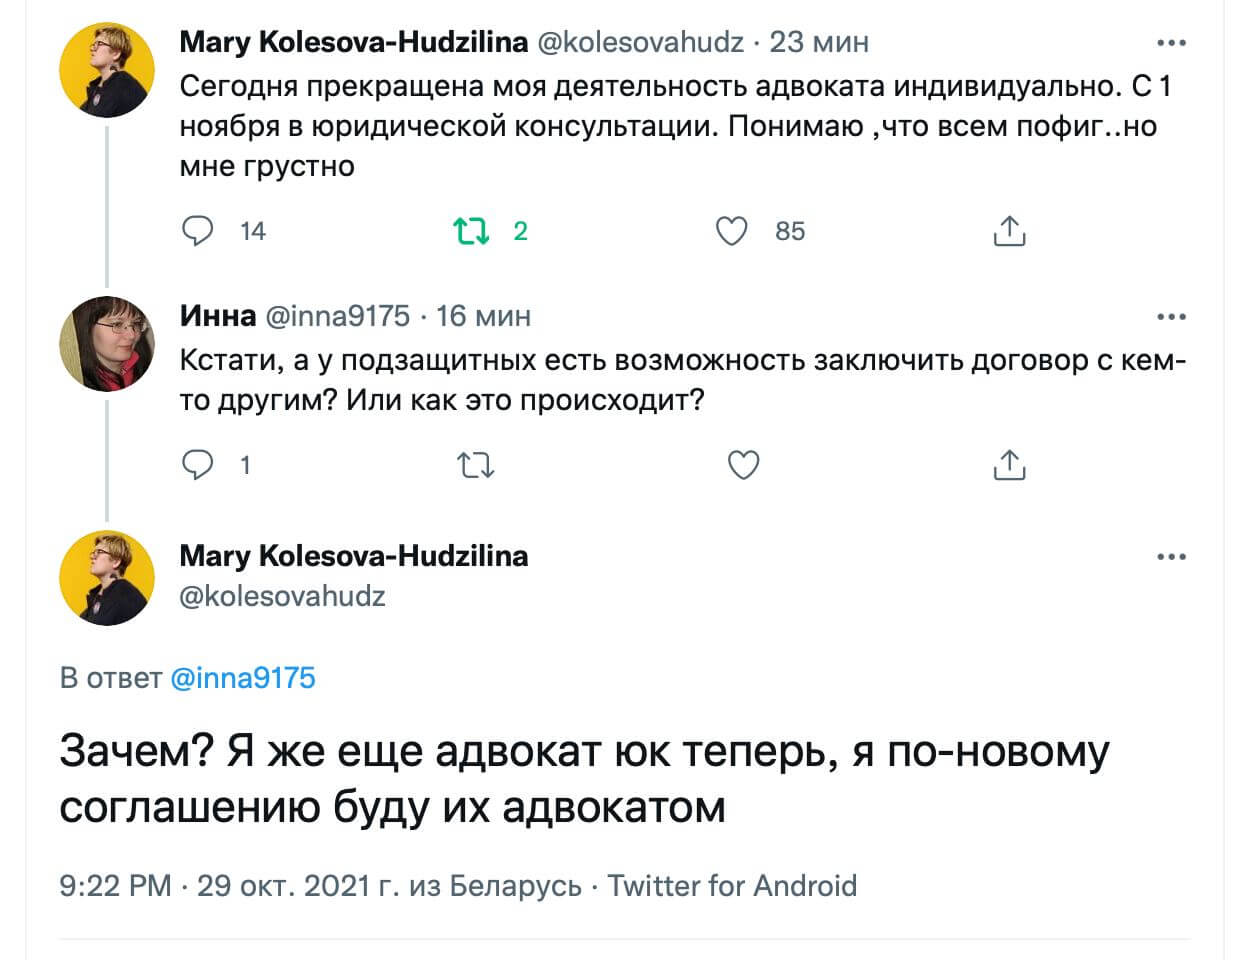Share Инна's tweet
The width and height of the screenshot is (1258, 960).
pos(1009,465)
